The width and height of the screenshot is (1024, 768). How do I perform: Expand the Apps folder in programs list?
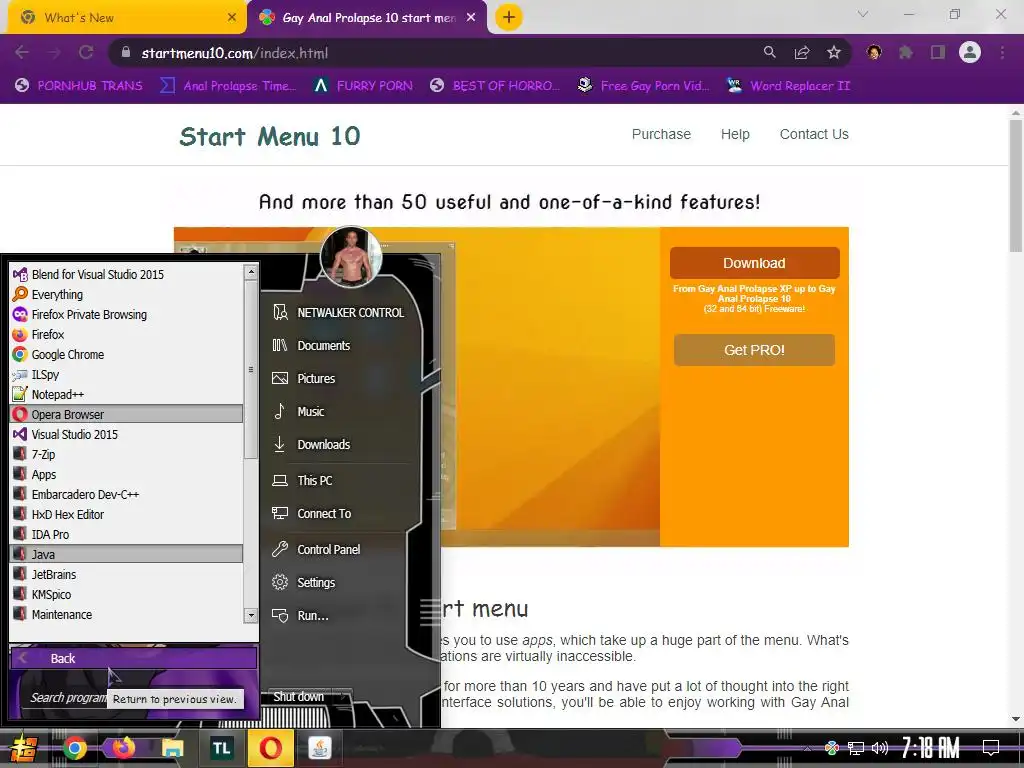click(127, 475)
